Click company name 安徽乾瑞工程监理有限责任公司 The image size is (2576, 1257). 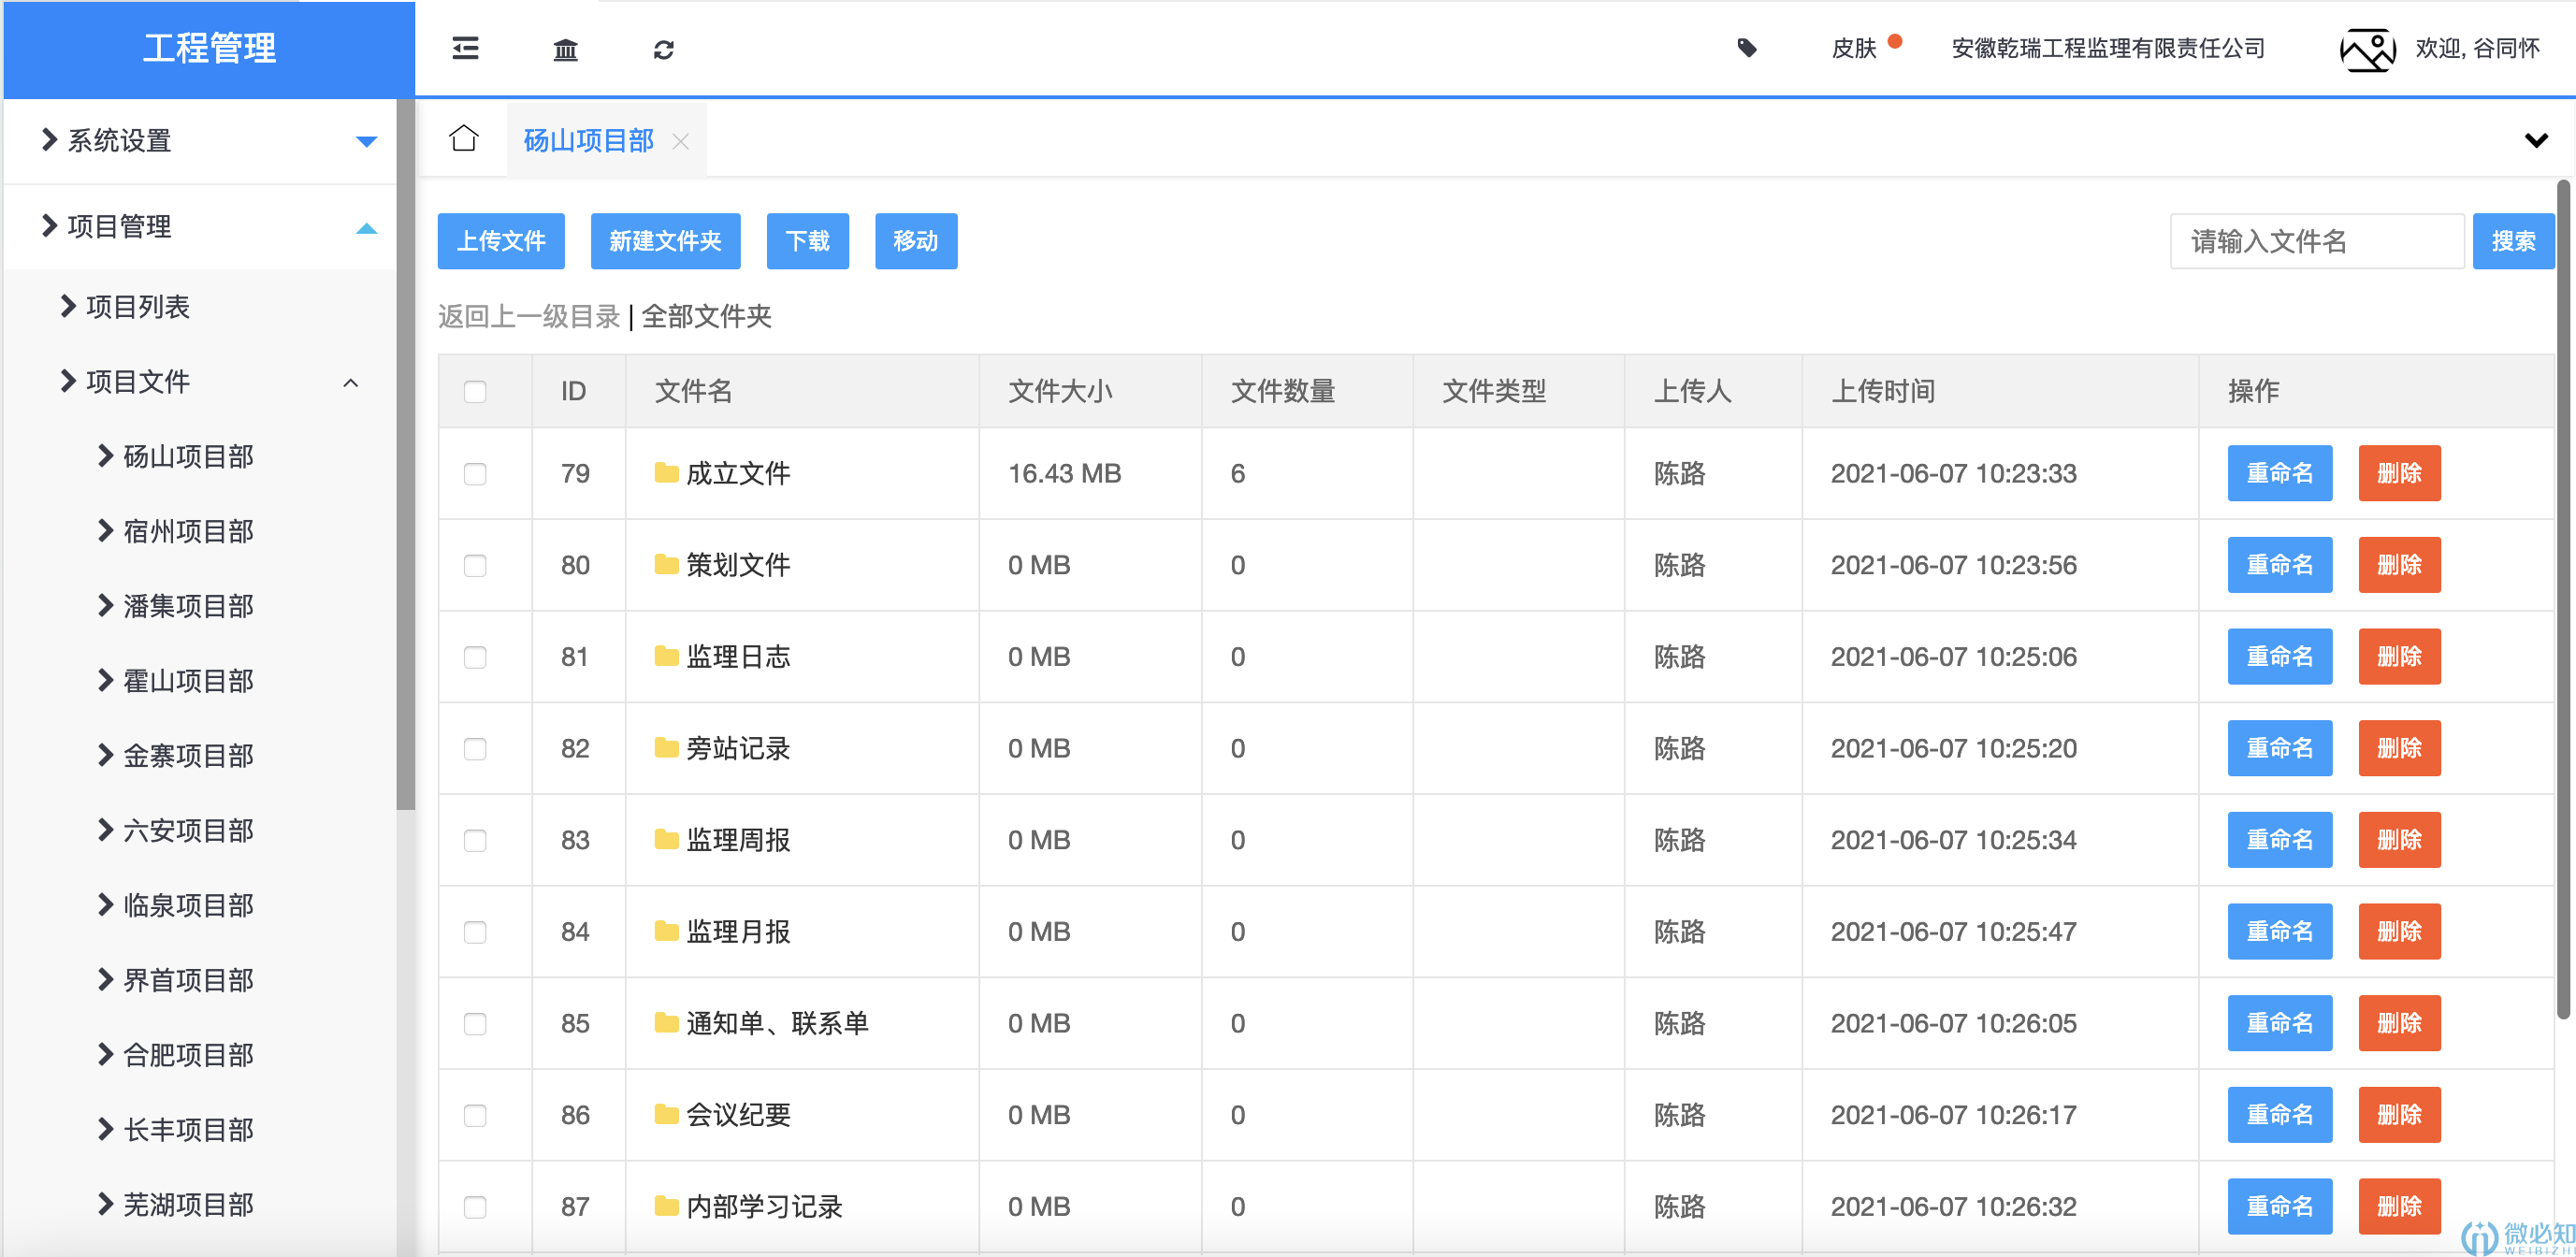pyautogui.click(x=2108, y=48)
